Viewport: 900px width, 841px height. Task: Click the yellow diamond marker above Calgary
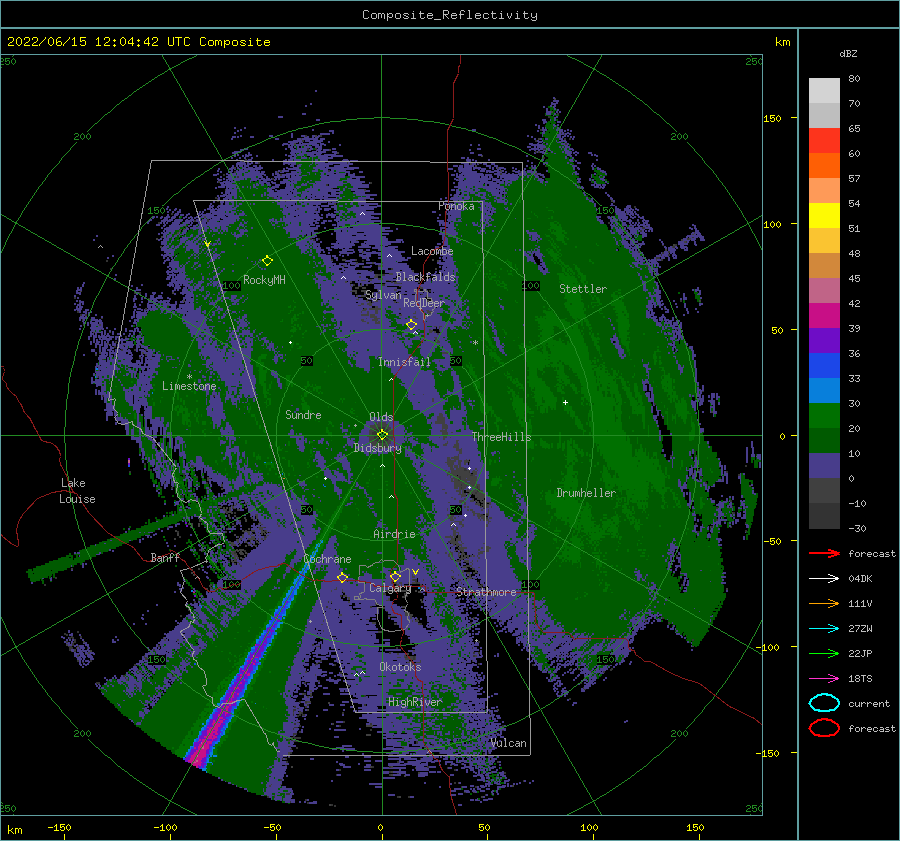395,576
